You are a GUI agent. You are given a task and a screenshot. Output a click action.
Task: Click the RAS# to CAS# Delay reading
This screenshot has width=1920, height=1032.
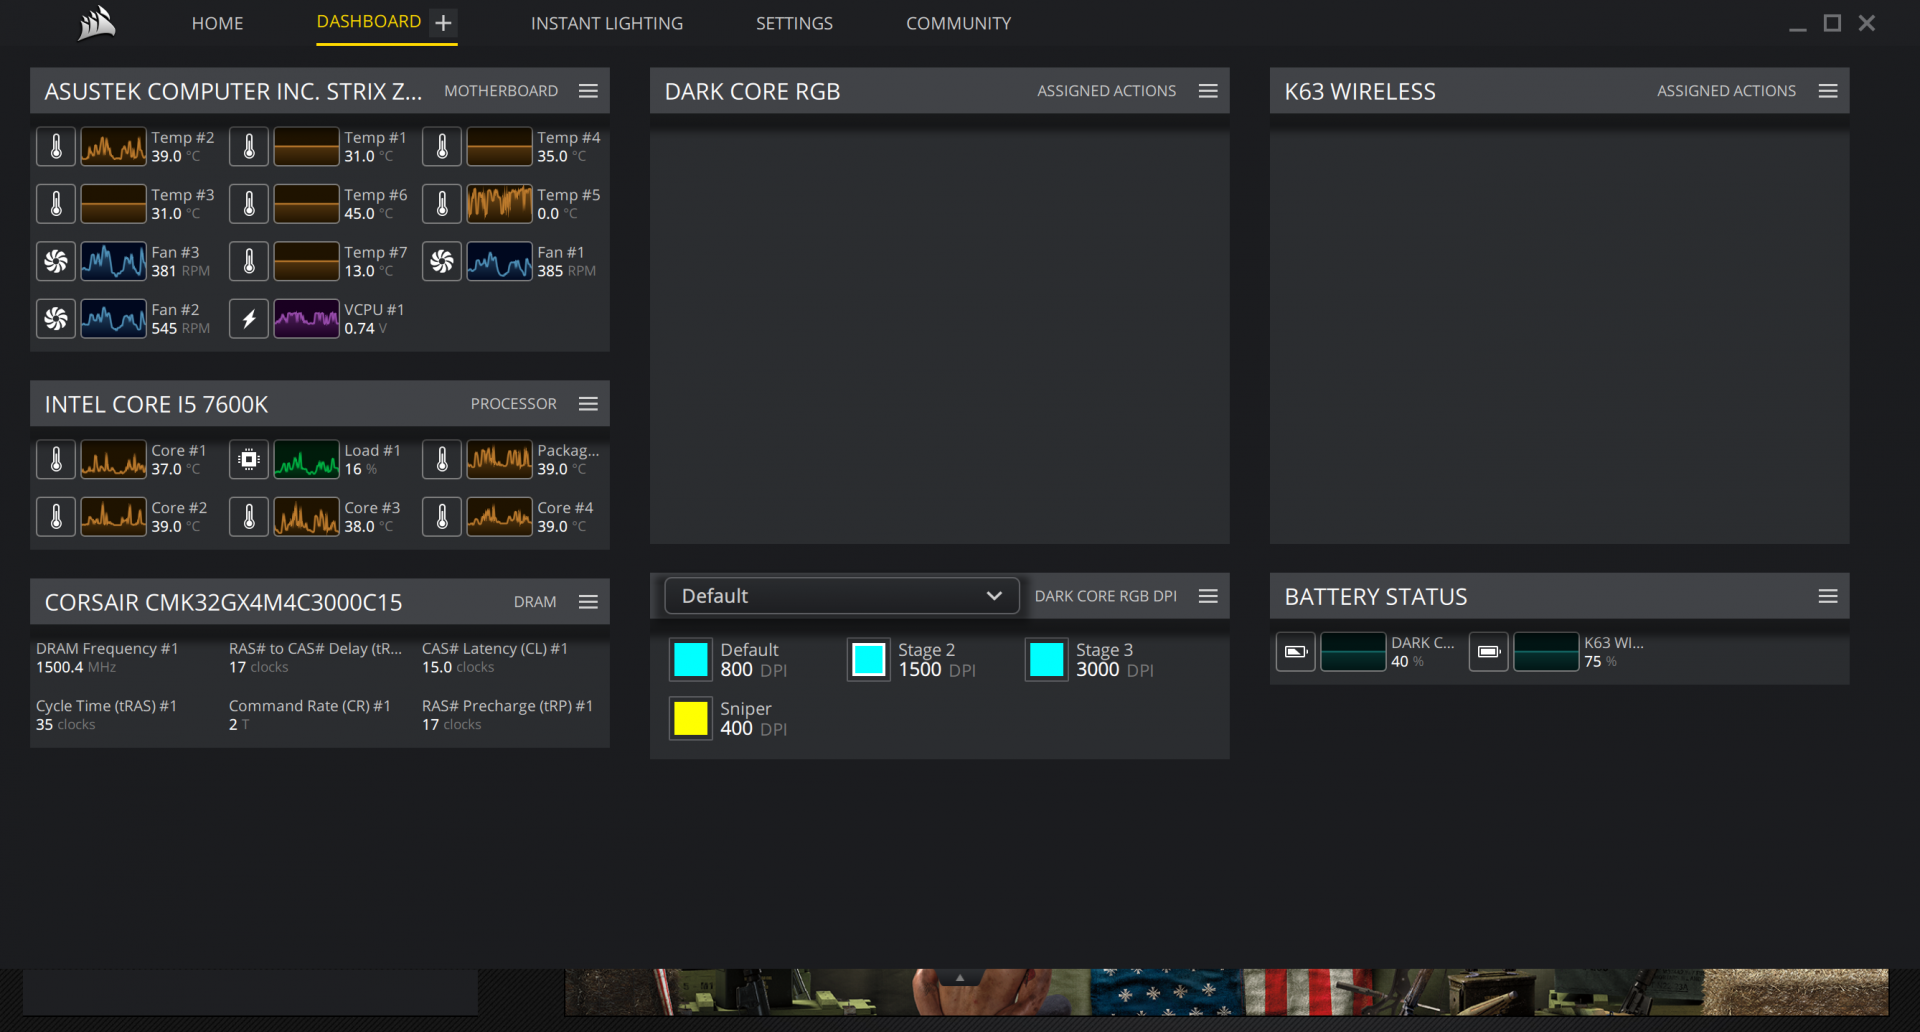(x=316, y=658)
